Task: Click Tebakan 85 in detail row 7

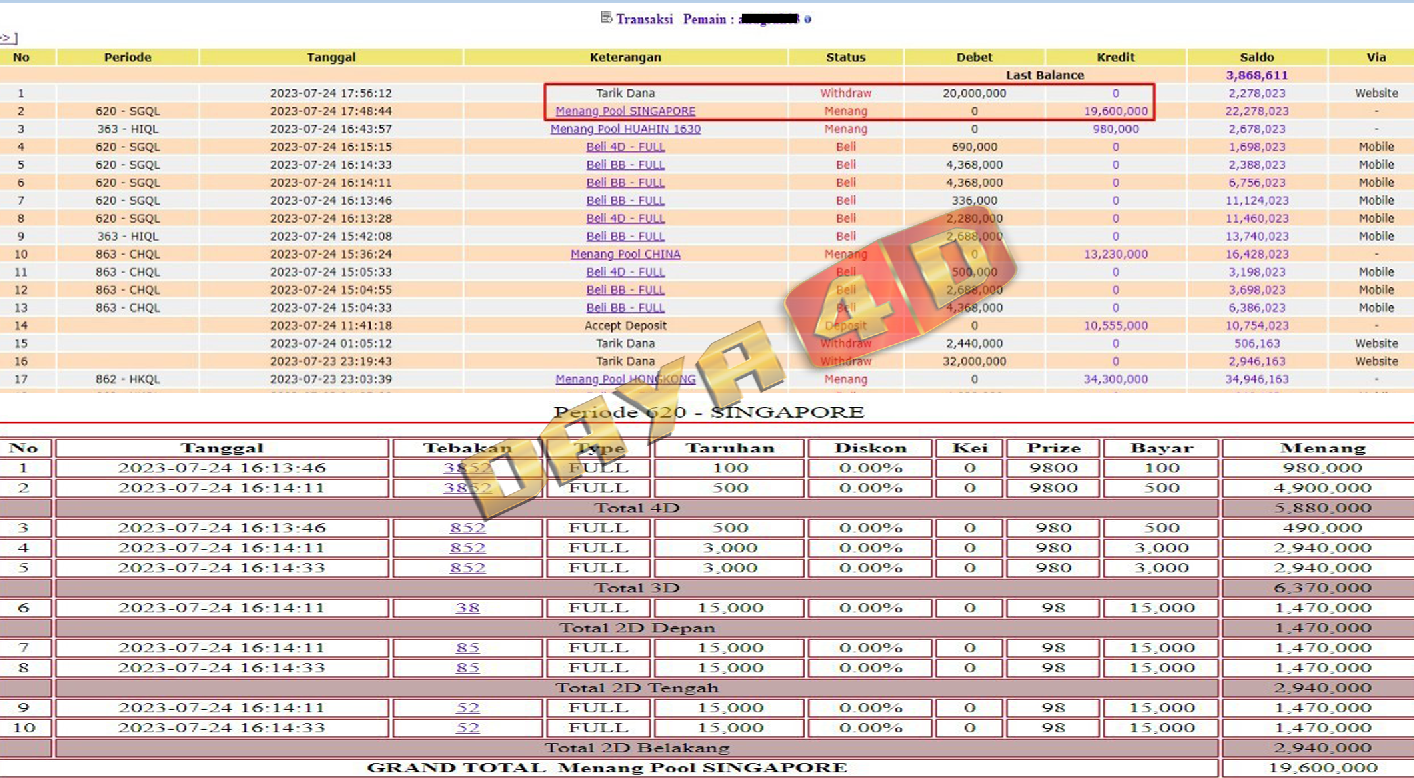Action: [x=467, y=648]
